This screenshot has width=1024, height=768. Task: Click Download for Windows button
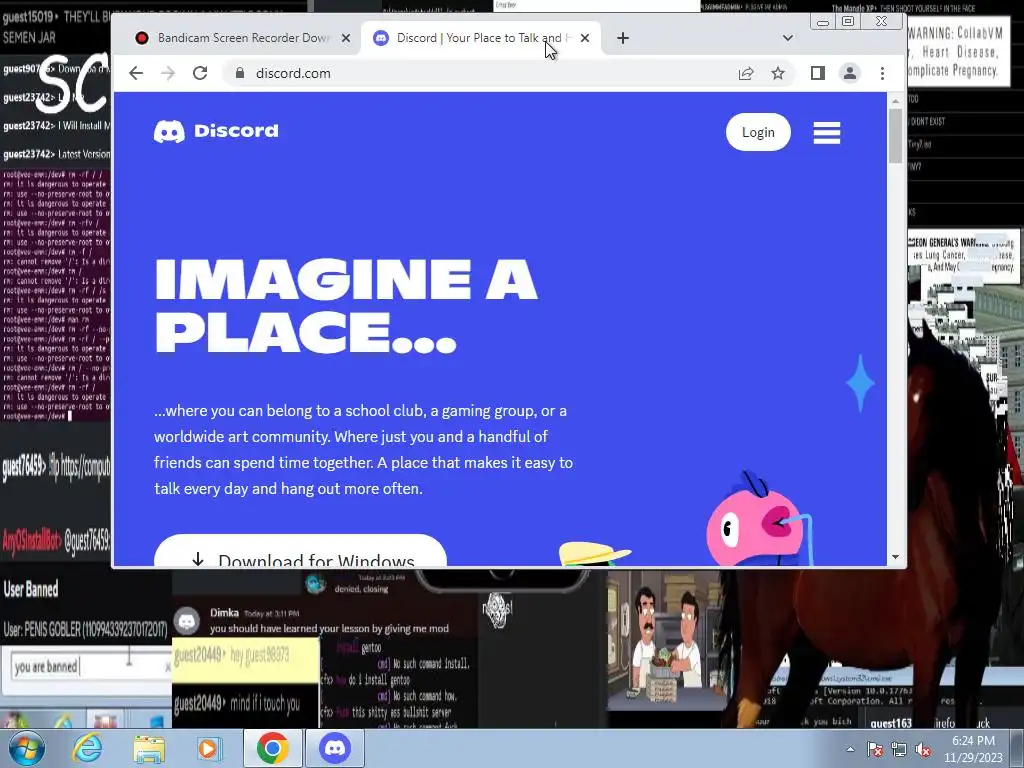click(x=300, y=551)
